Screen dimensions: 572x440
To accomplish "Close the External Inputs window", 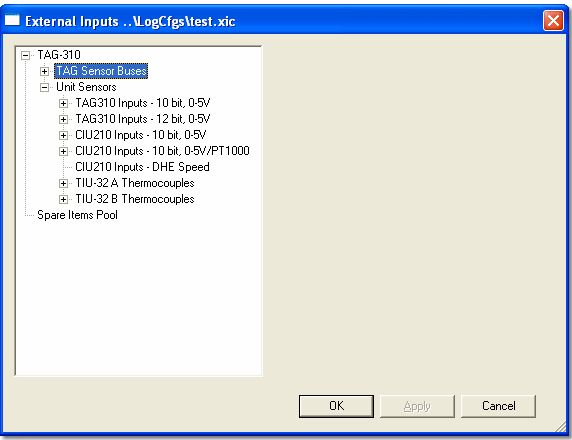I will click(553, 20).
